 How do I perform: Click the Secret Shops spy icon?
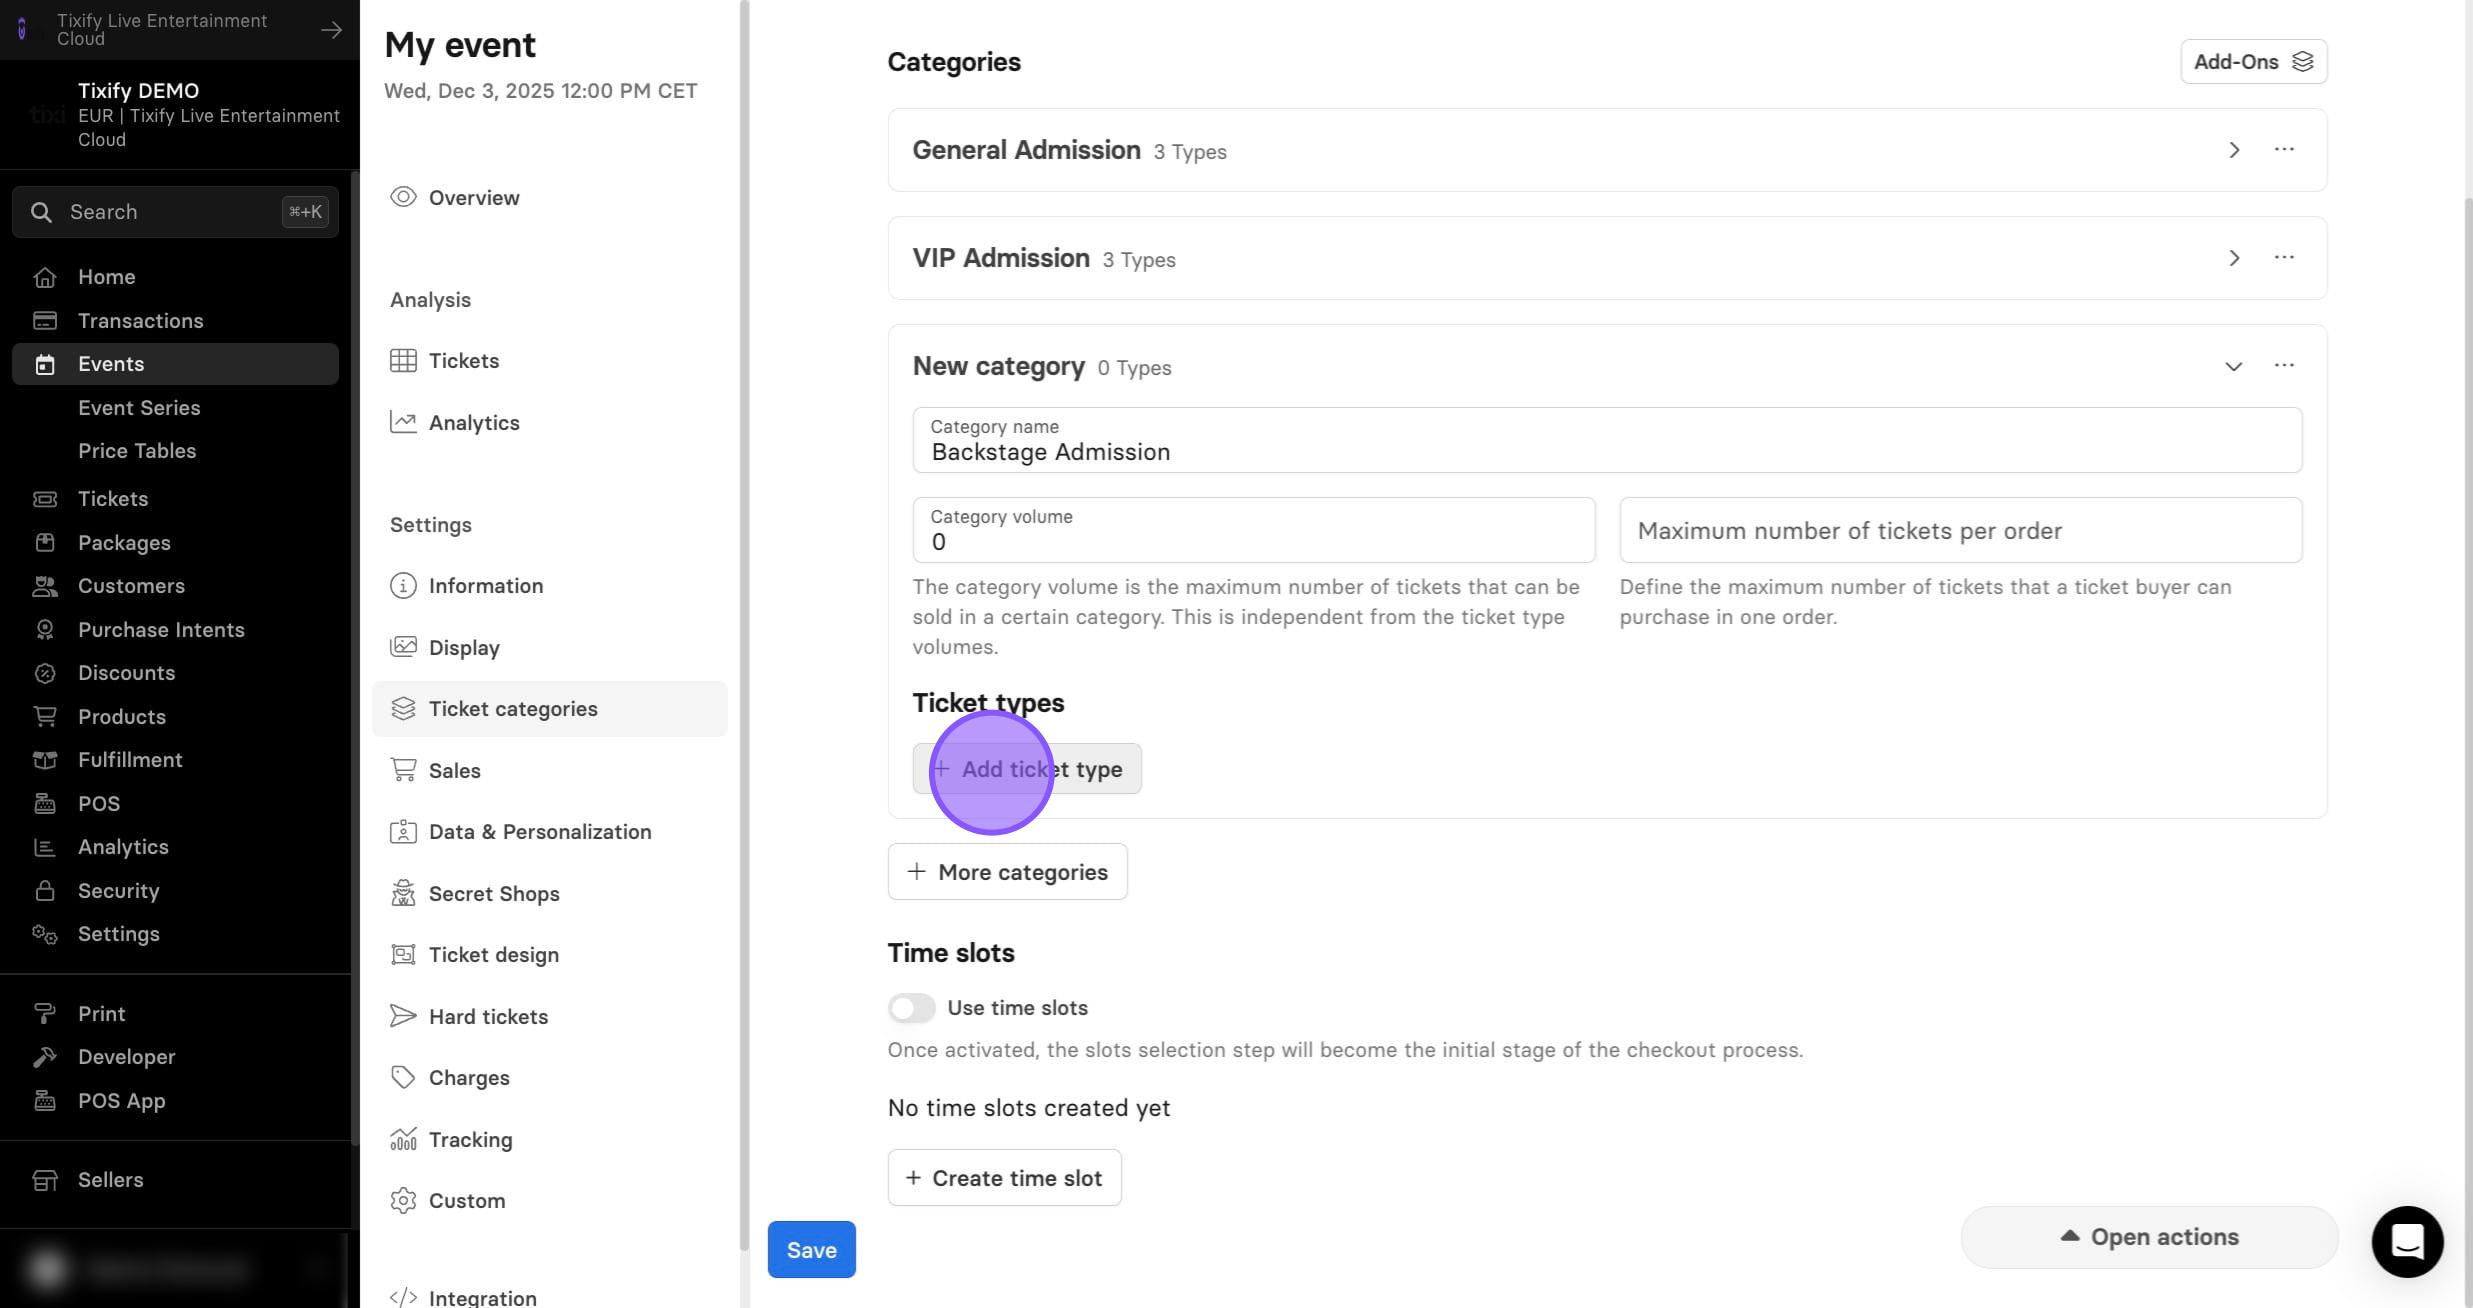pyautogui.click(x=403, y=893)
